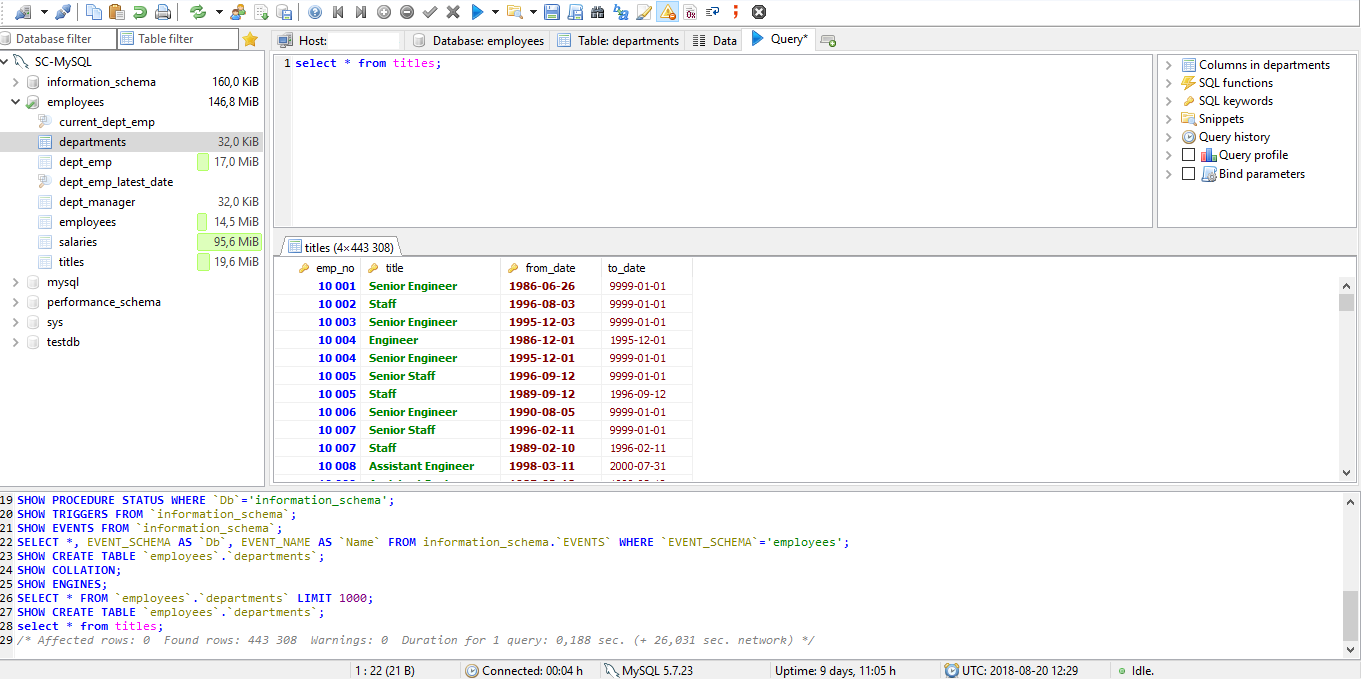Switch to the Data tab

[716, 40]
